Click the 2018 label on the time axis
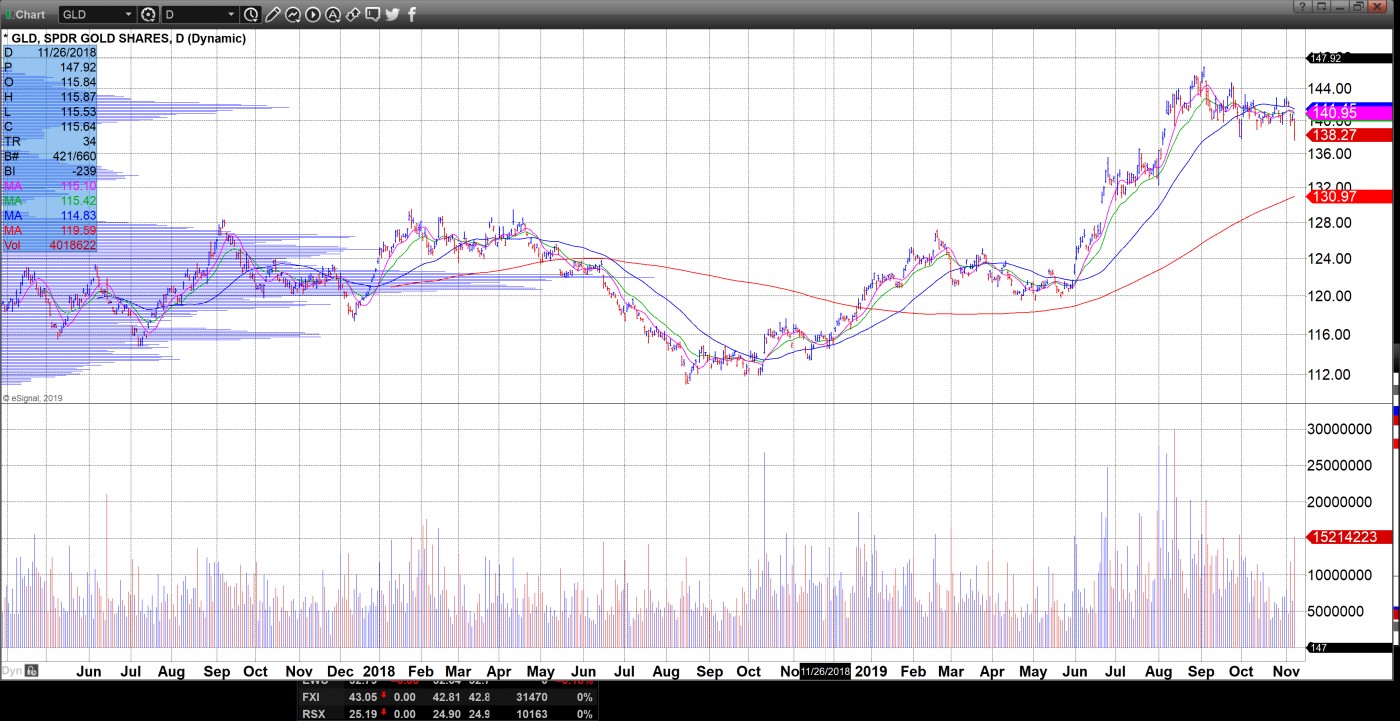This screenshot has height=721, width=1400. tap(379, 672)
